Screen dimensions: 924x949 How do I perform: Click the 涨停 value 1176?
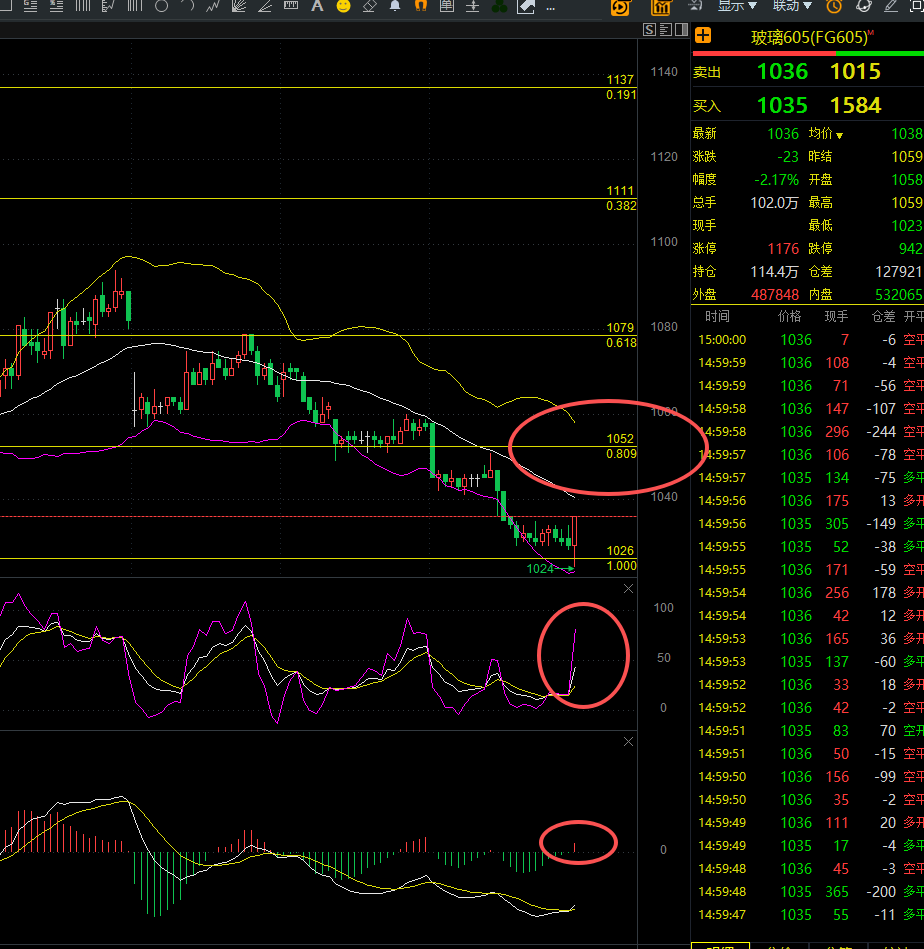tap(783, 249)
